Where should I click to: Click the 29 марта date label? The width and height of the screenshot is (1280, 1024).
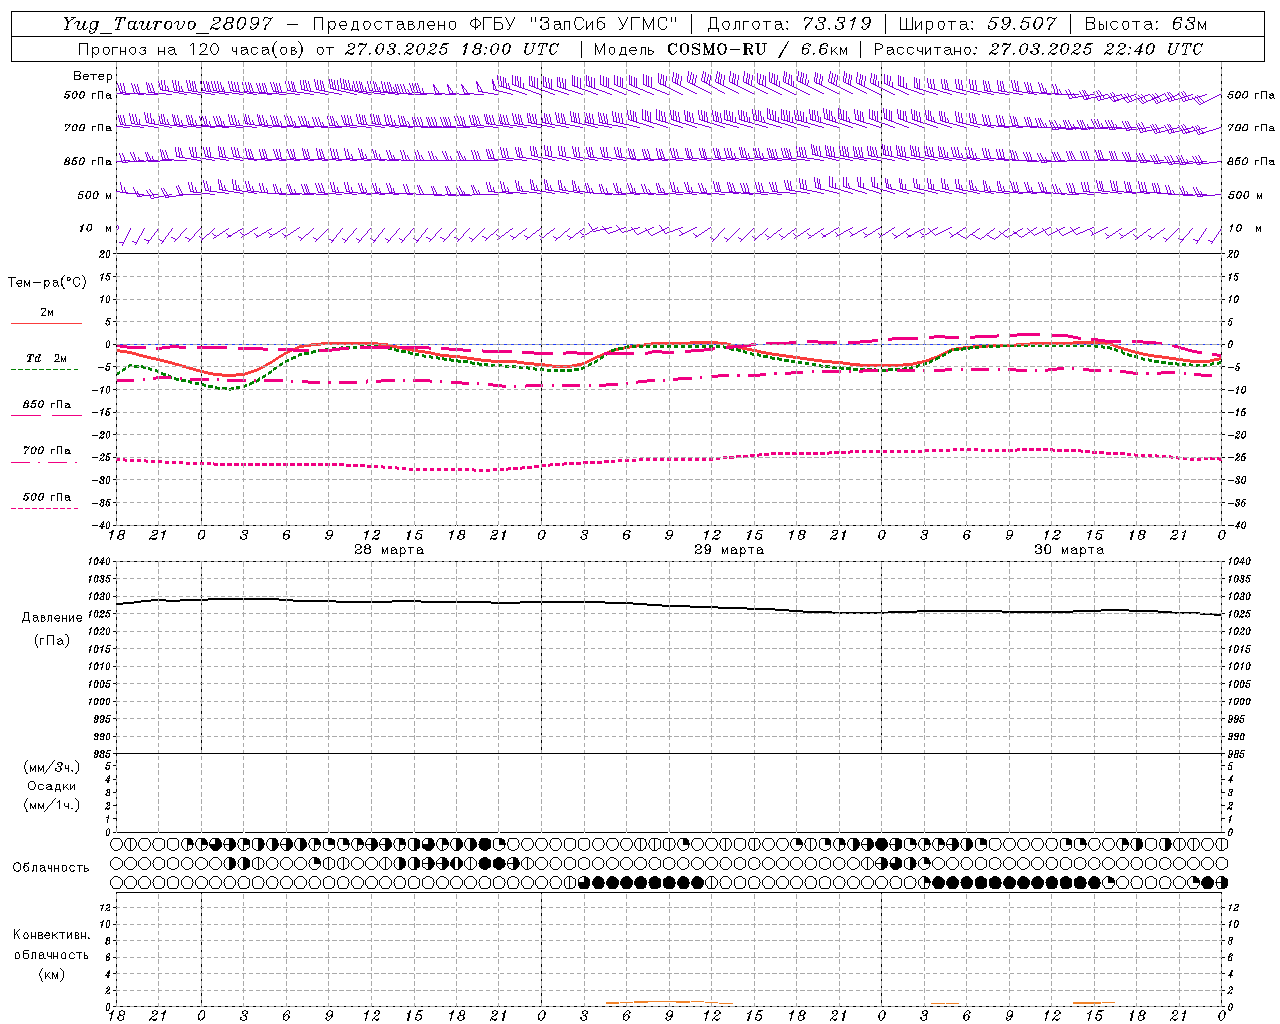(729, 550)
